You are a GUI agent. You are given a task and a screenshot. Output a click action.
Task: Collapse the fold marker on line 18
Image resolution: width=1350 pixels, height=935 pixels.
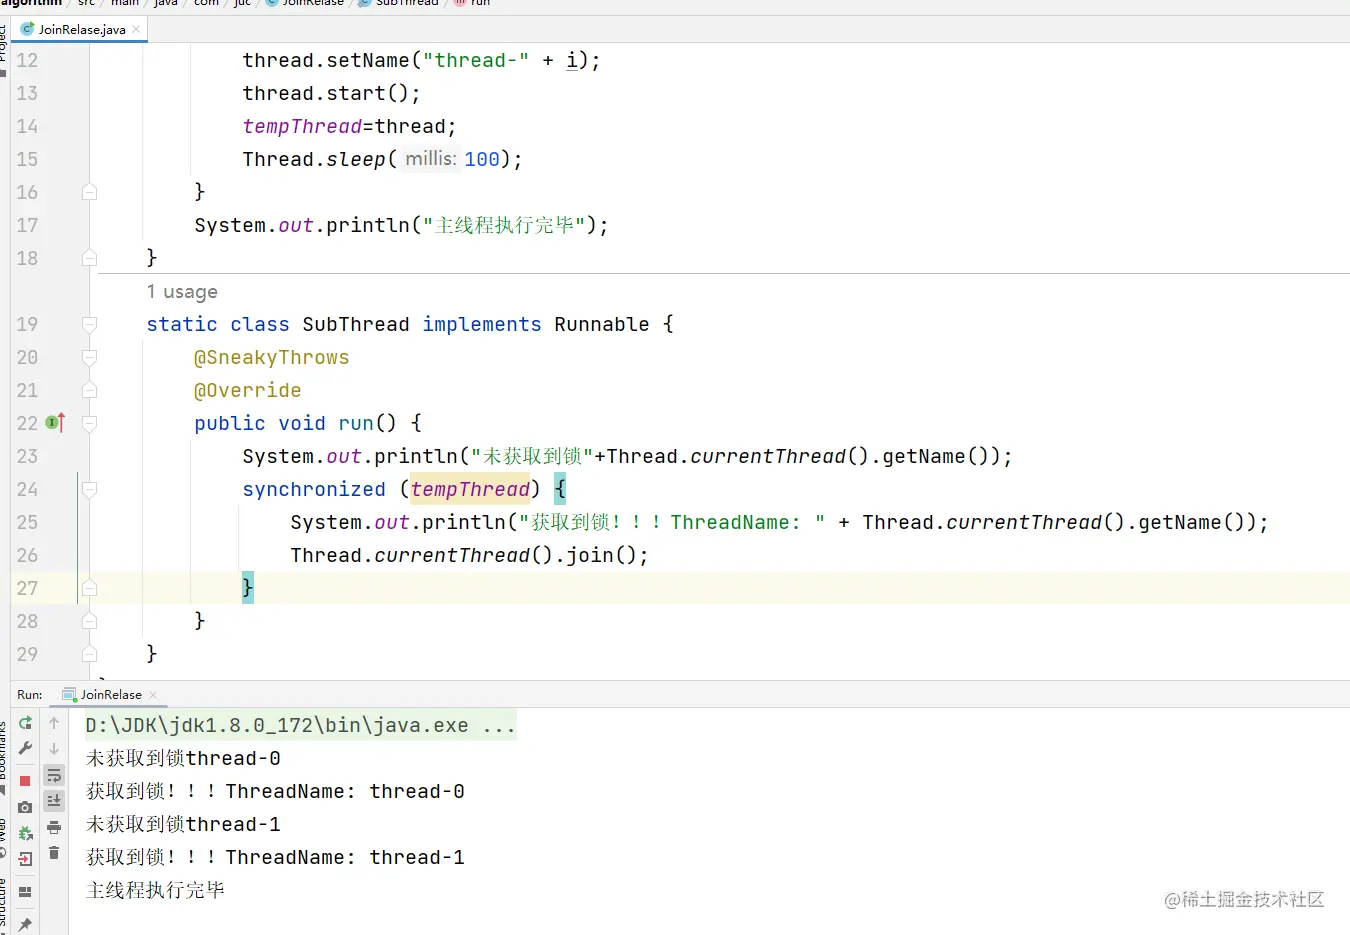tap(89, 258)
